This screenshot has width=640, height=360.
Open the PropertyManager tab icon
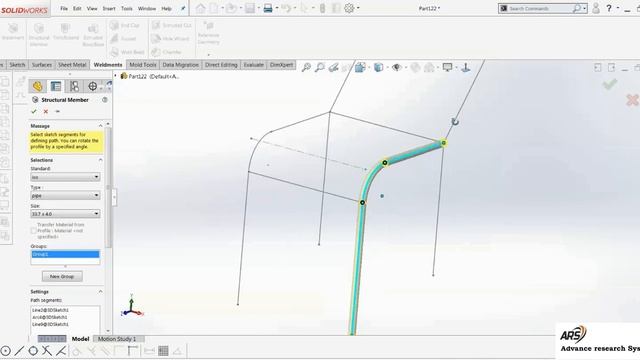(56, 86)
